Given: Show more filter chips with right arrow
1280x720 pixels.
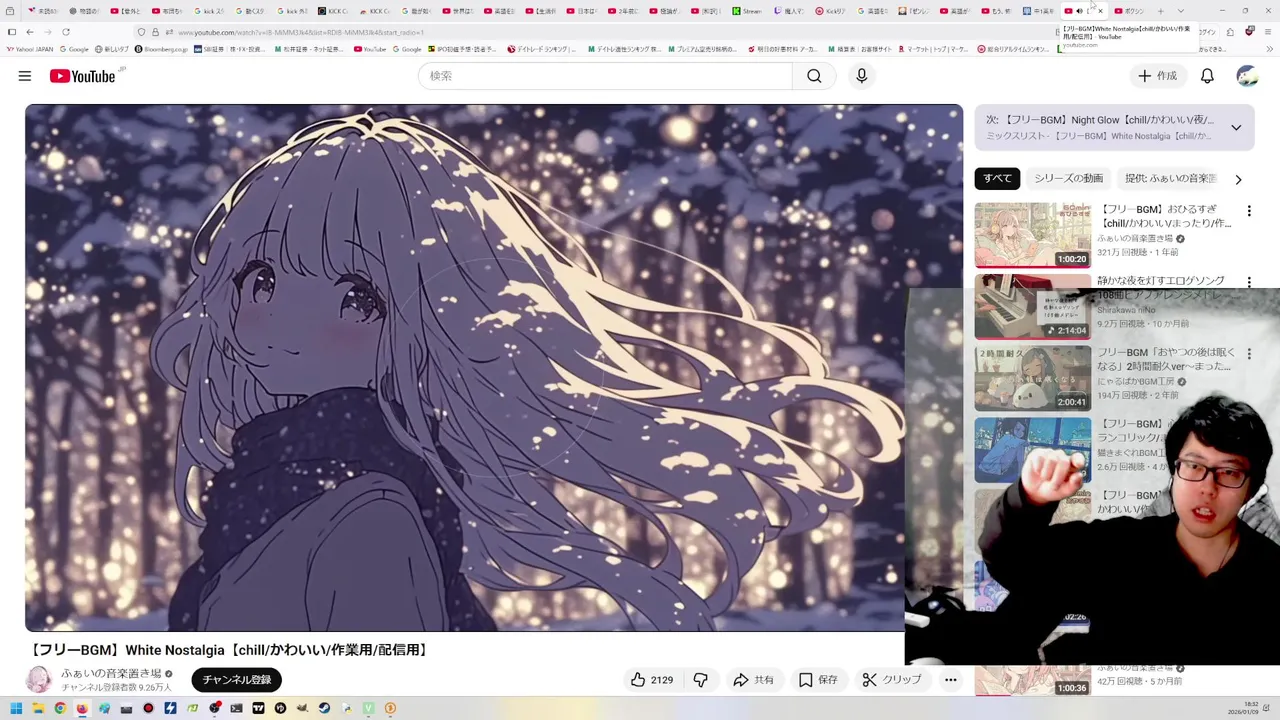Looking at the screenshot, I should [x=1238, y=179].
